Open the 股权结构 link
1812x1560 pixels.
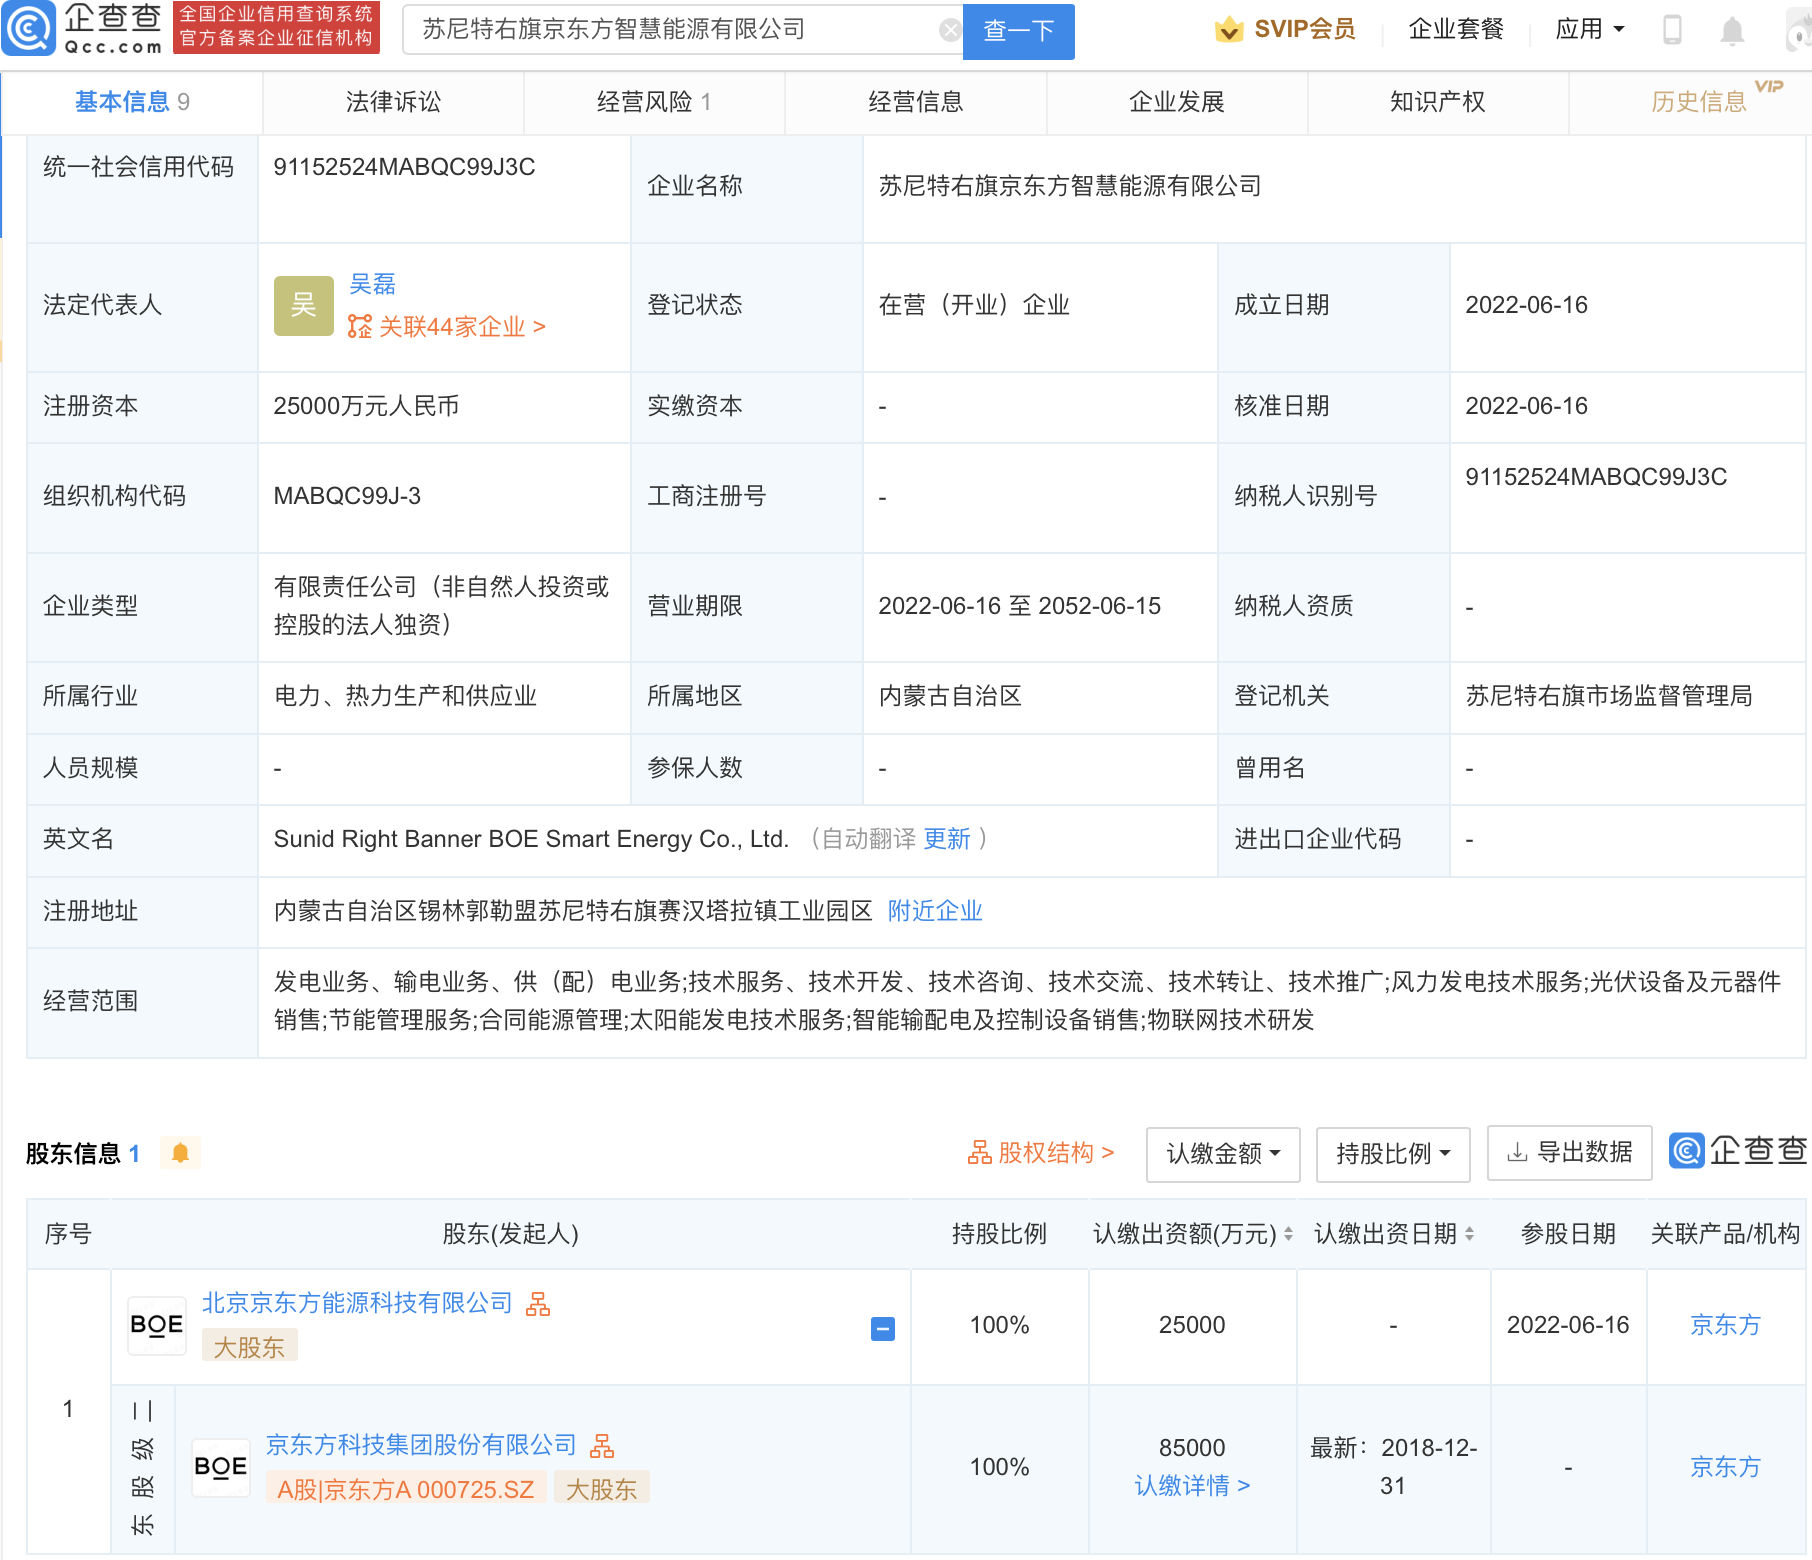click(x=1040, y=1153)
